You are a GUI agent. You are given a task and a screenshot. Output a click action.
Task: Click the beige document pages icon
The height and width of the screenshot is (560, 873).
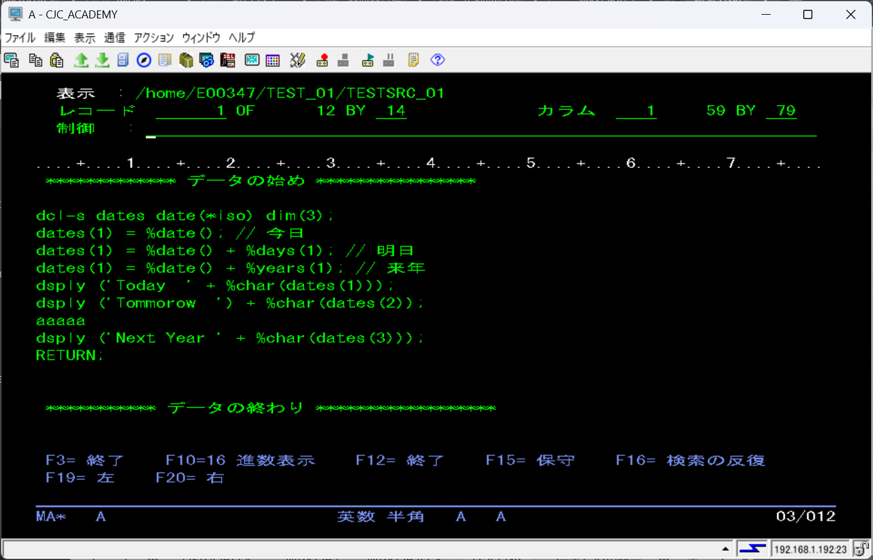click(x=165, y=60)
